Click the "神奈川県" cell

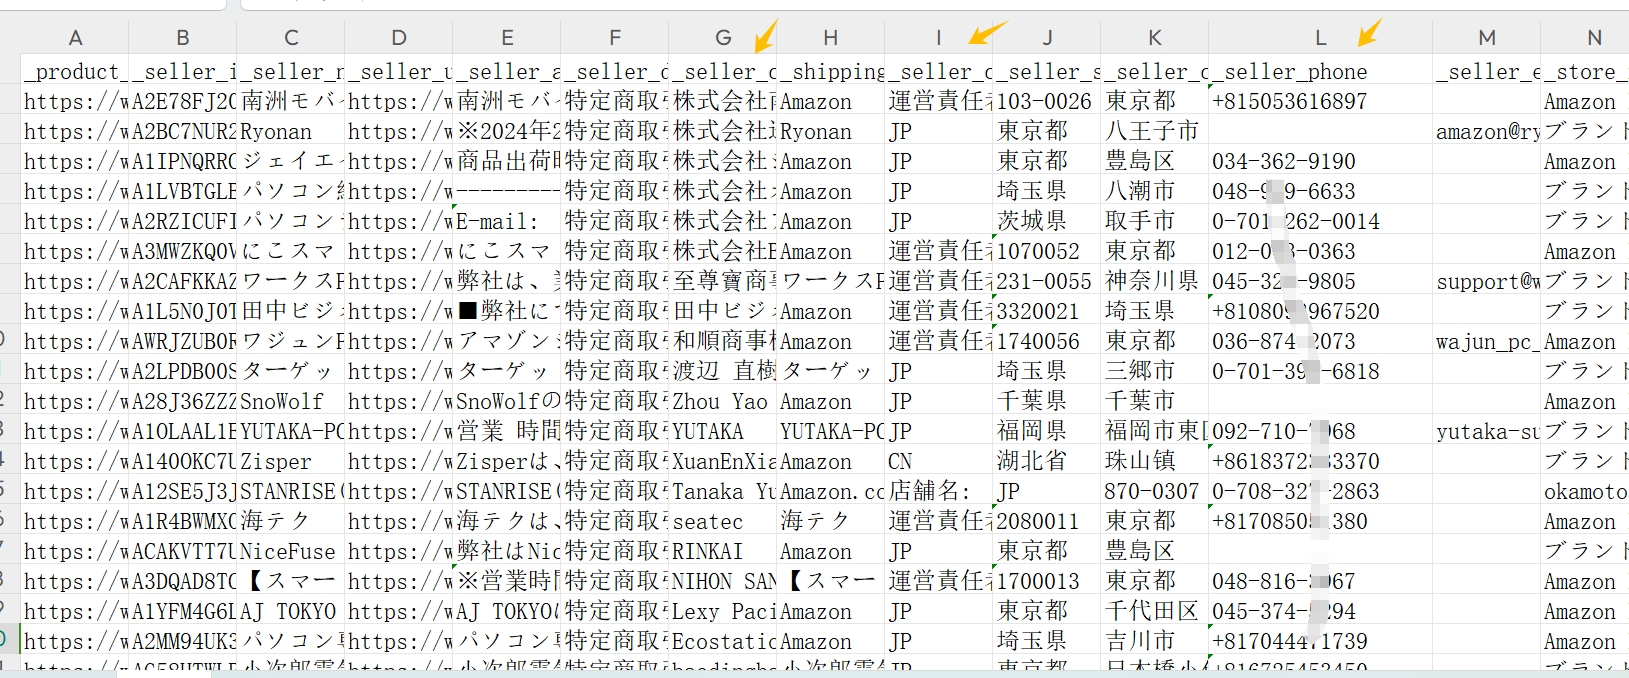pos(1155,281)
